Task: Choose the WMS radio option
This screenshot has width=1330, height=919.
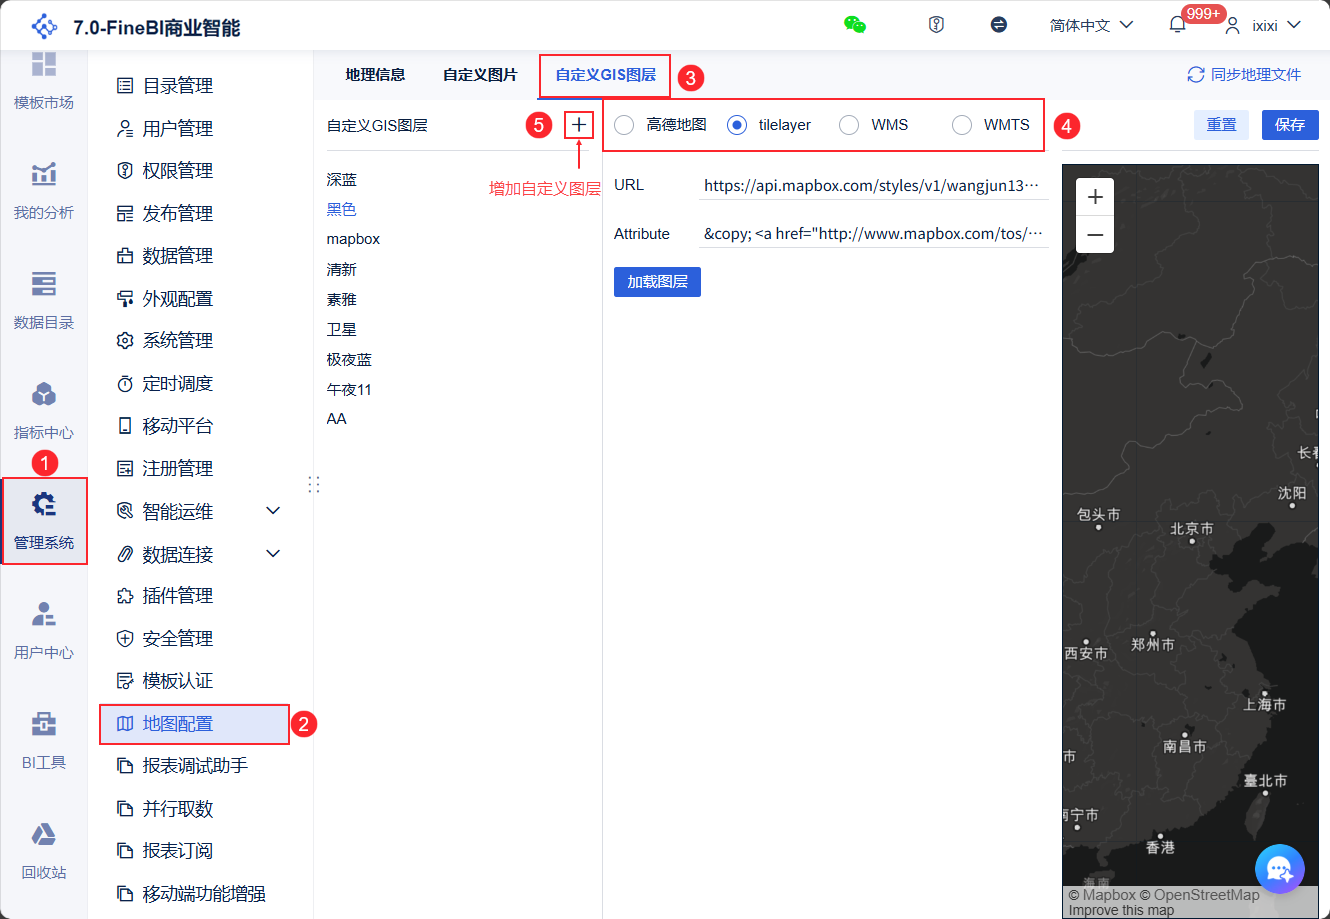Action: [x=849, y=125]
